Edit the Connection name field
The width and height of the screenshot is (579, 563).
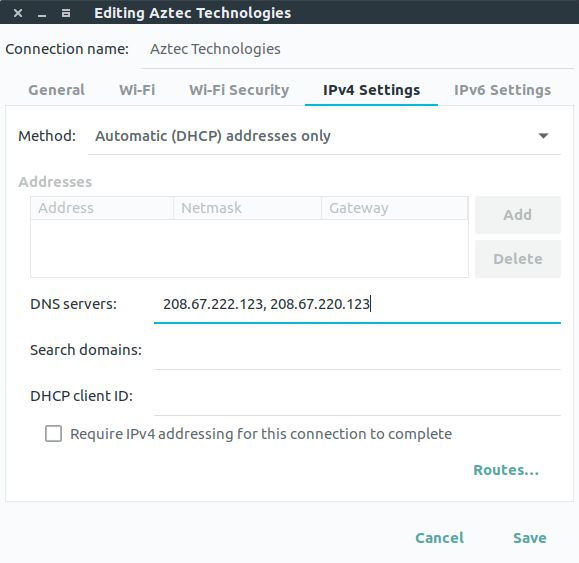click(357, 49)
